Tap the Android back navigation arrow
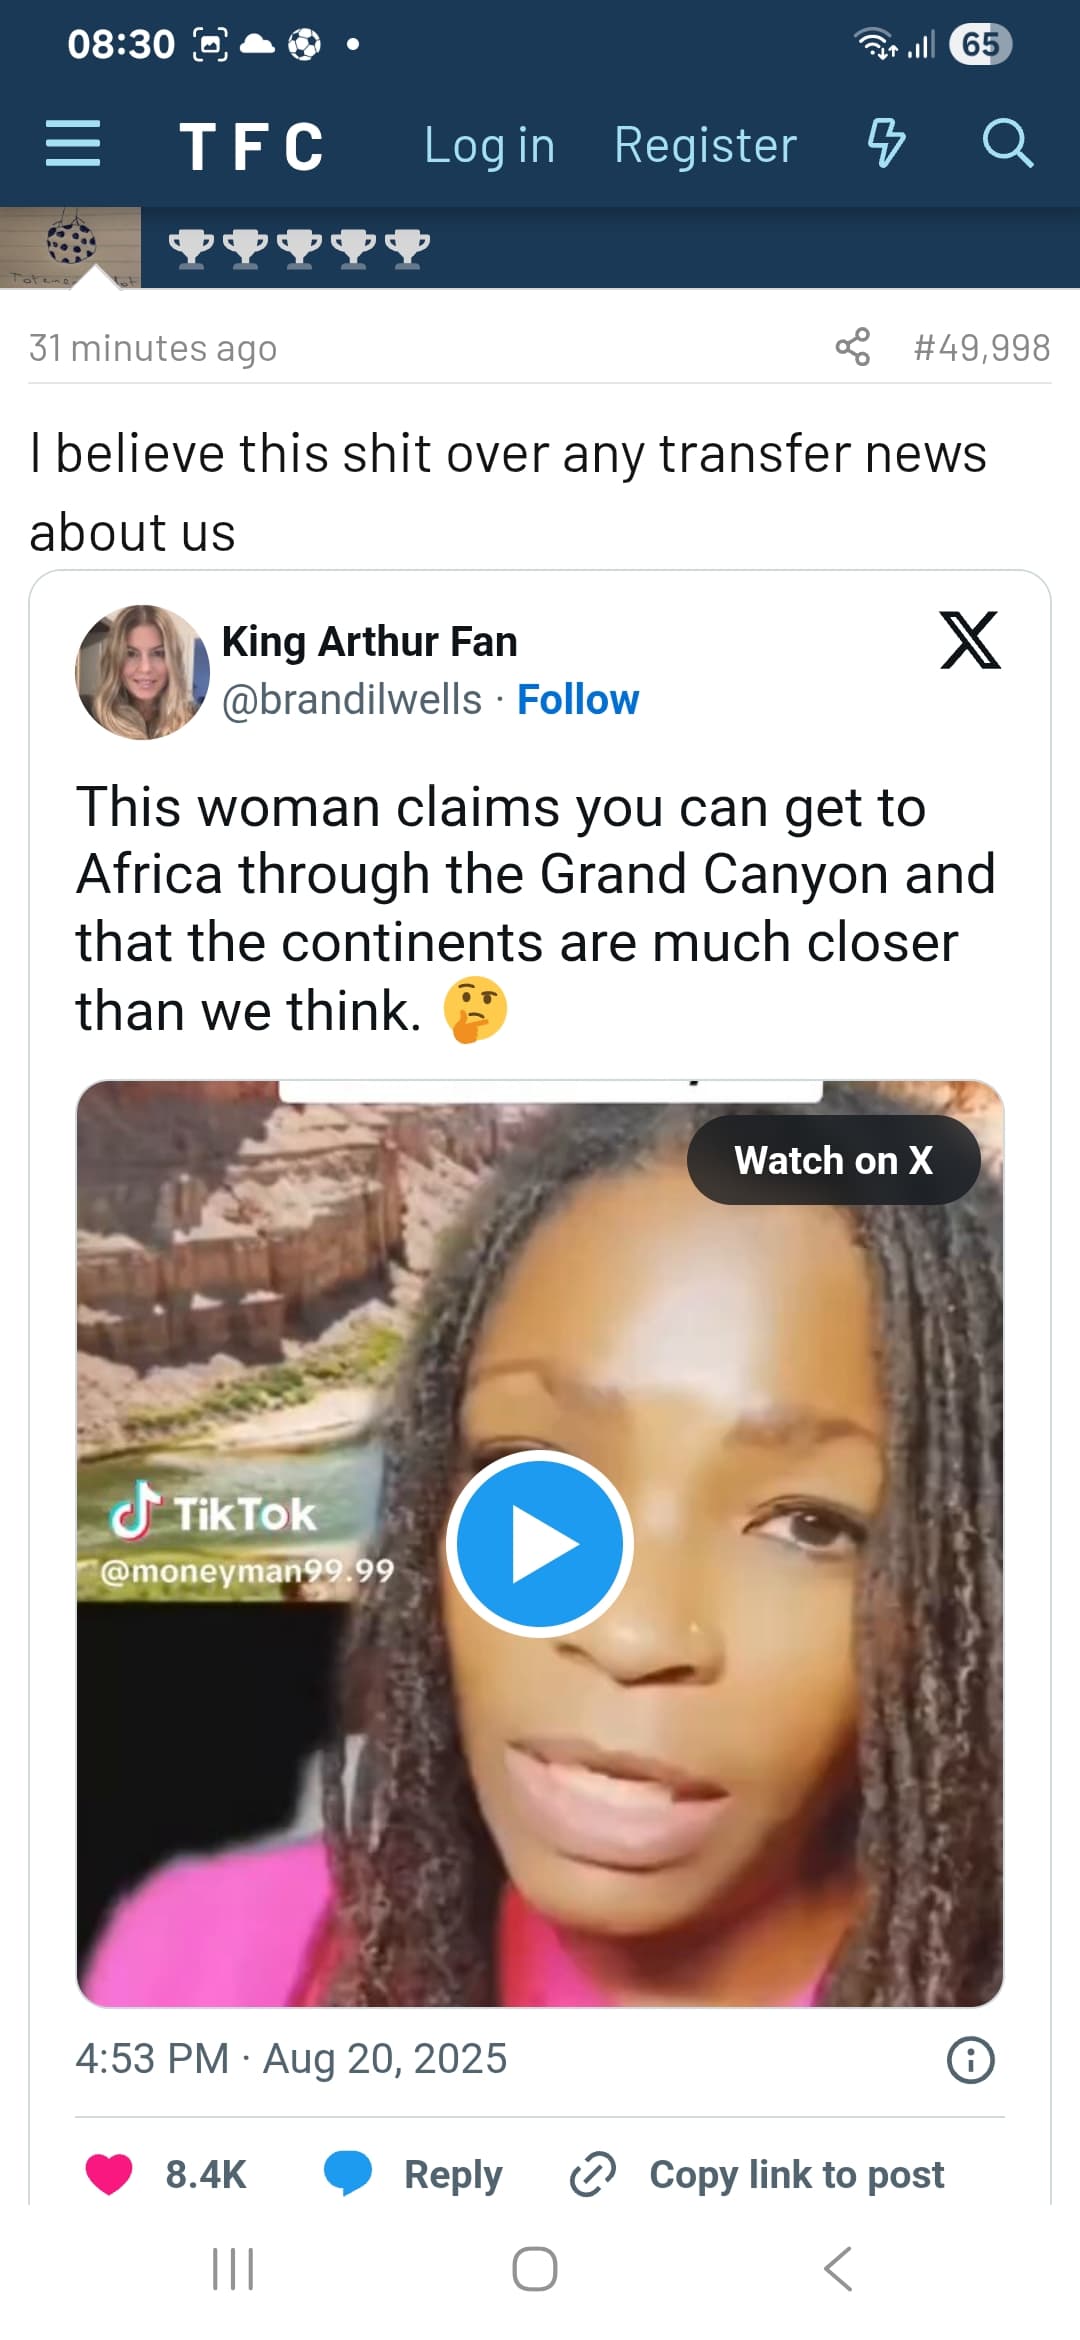Image resolution: width=1080 pixels, height=2340 pixels. (x=838, y=2268)
